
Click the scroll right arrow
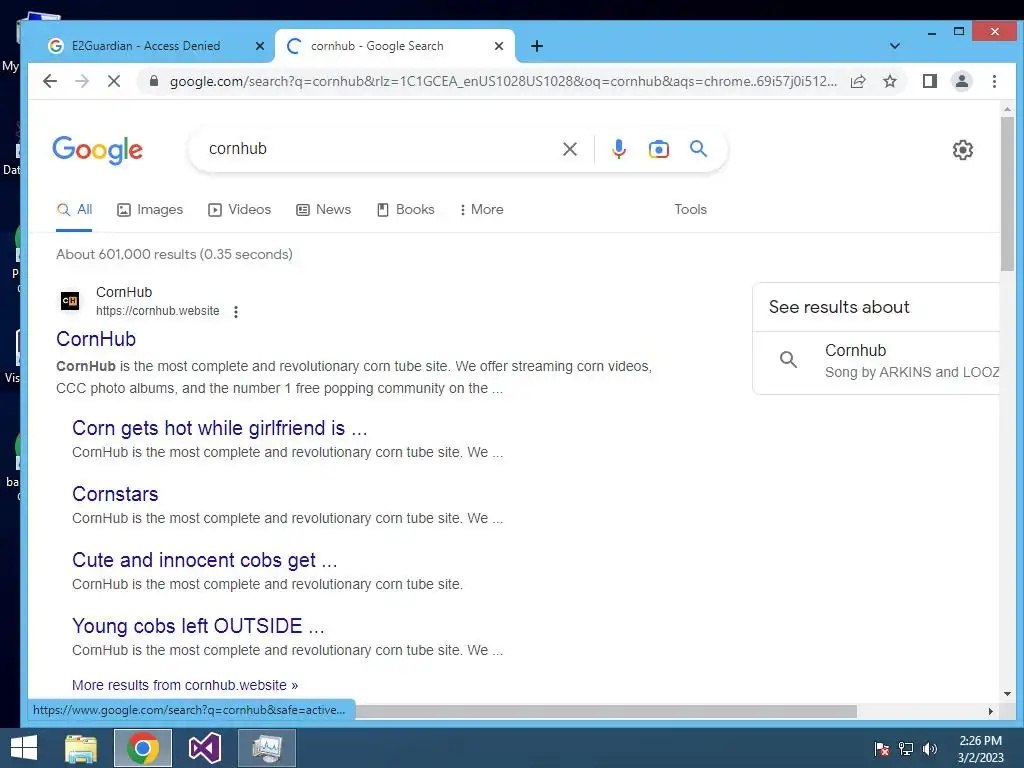point(991,711)
